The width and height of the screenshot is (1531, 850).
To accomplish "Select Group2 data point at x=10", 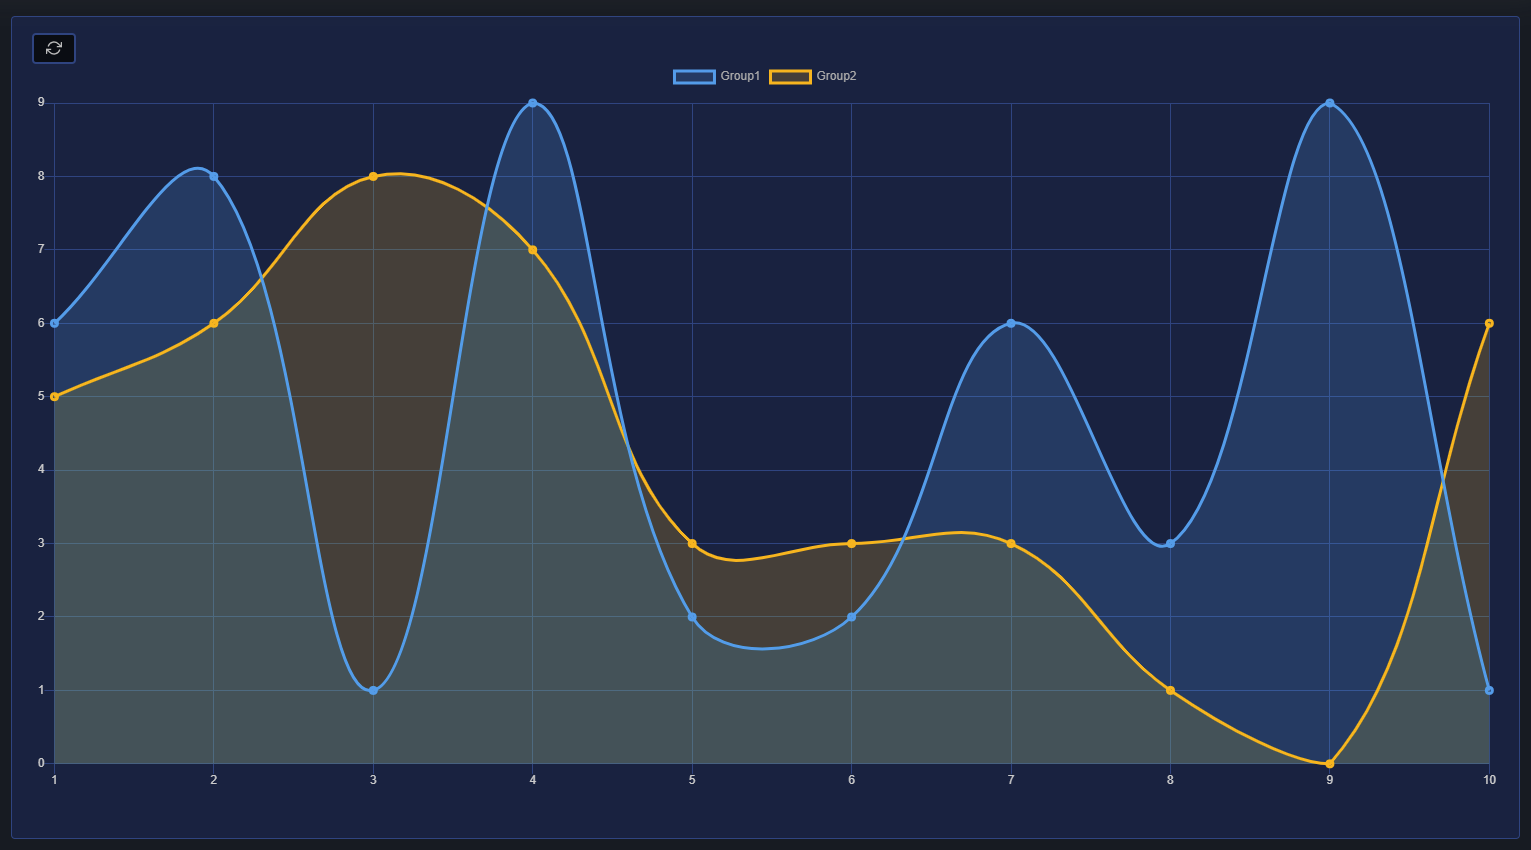I will pos(1489,323).
